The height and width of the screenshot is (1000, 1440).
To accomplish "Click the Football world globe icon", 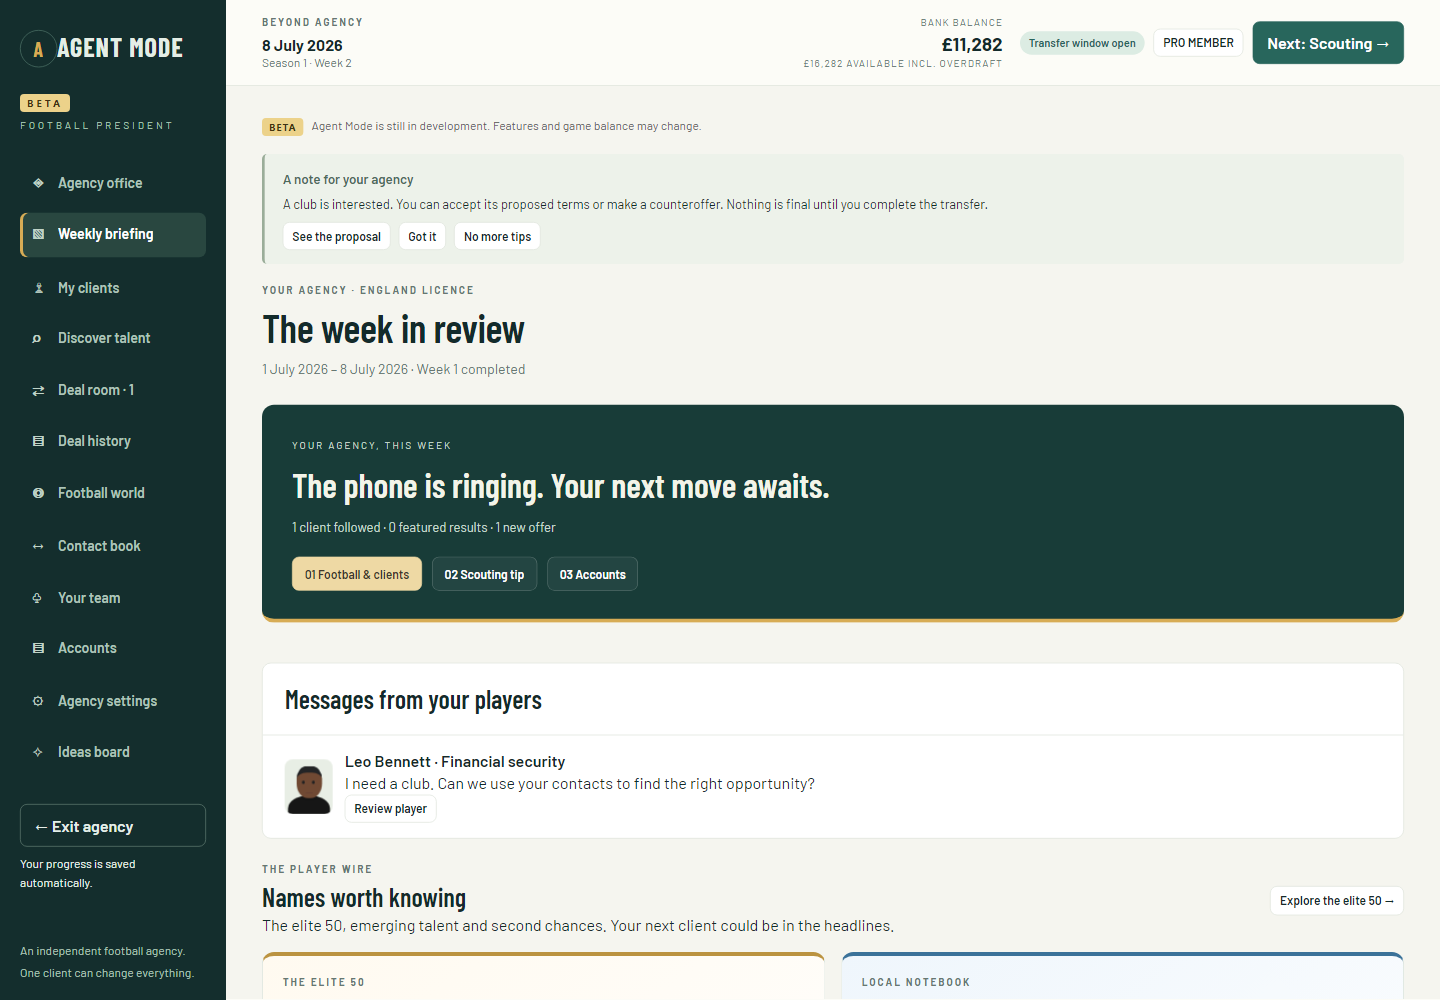I will coord(38,493).
